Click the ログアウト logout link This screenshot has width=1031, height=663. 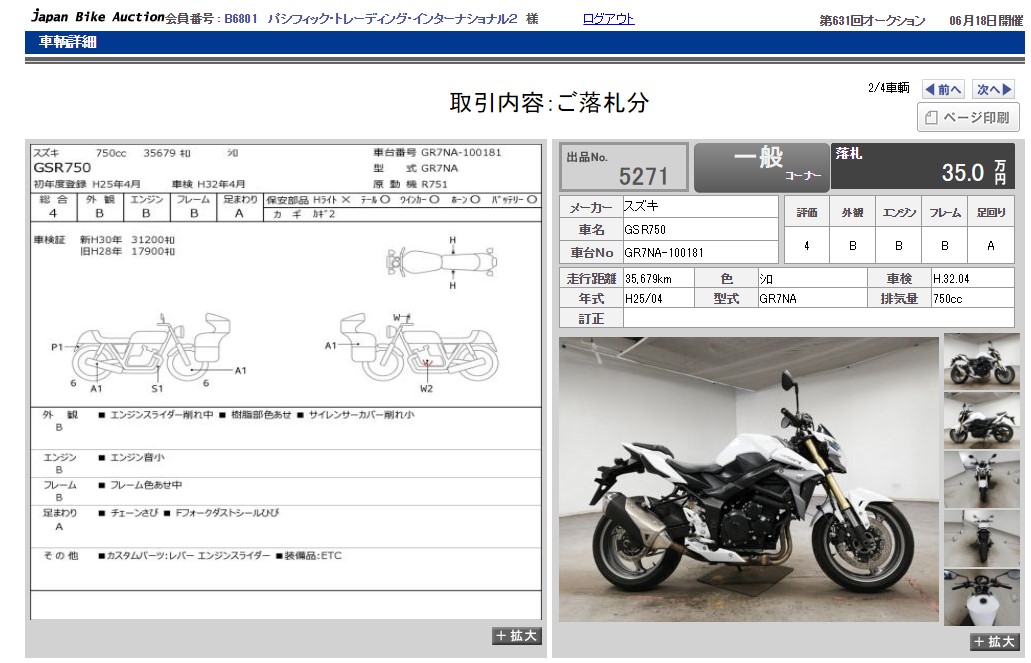(608, 19)
